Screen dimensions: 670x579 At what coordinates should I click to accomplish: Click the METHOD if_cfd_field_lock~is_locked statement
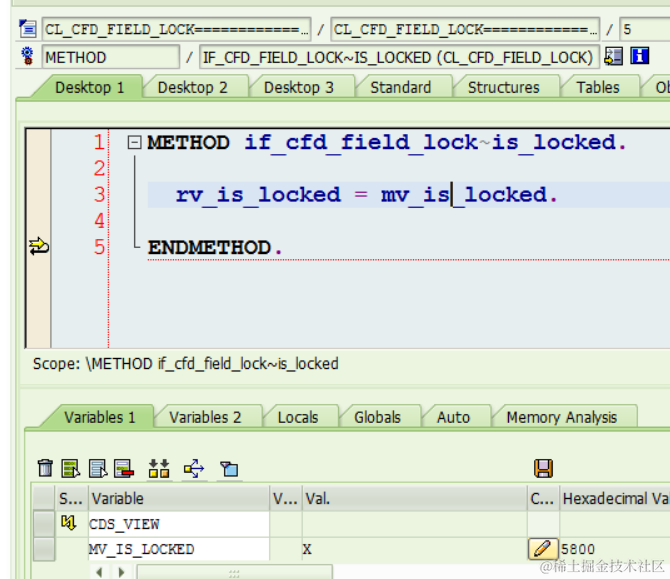coord(387,142)
